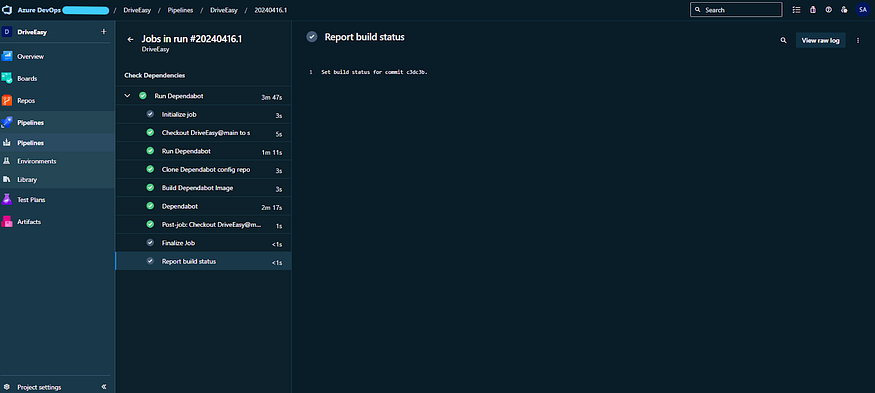Click the log search magnifier icon
875x393 pixels.
tap(783, 40)
